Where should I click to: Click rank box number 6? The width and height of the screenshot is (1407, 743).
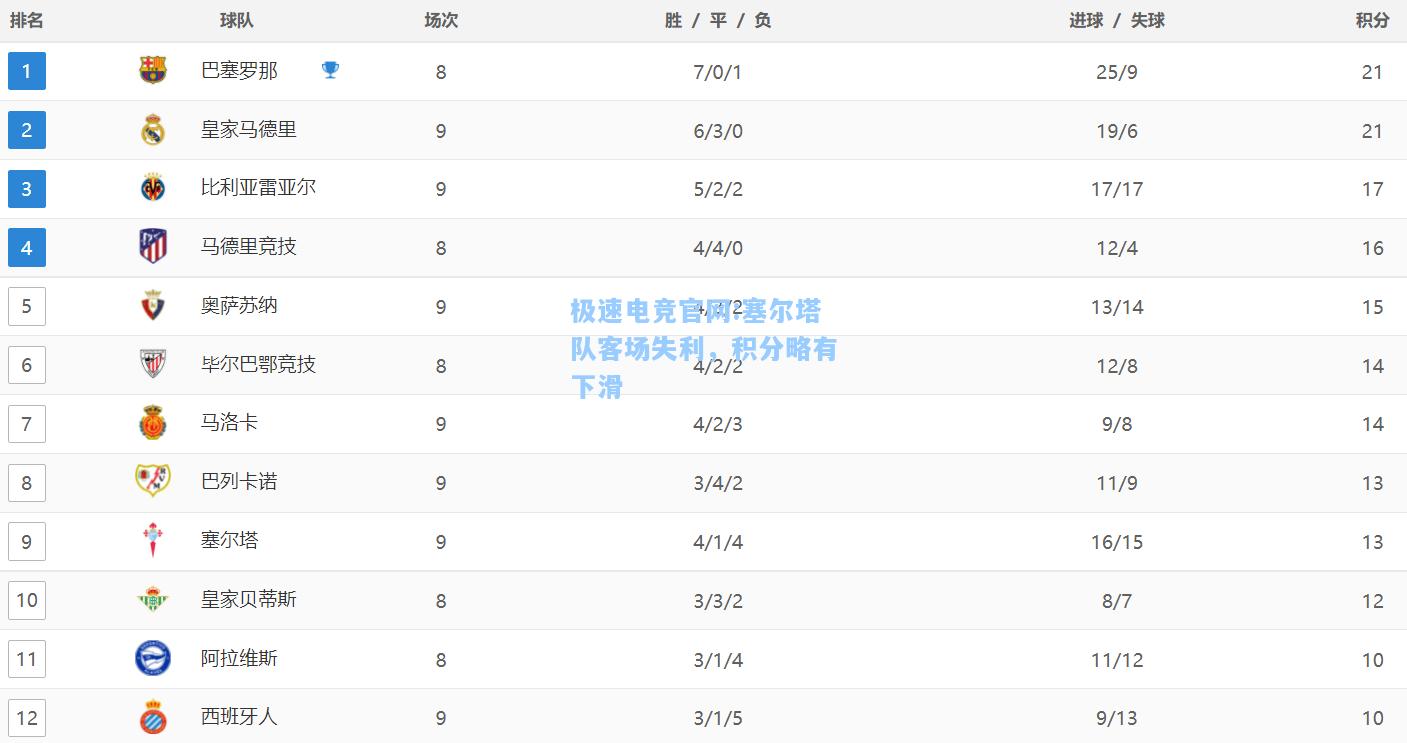click(x=27, y=365)
